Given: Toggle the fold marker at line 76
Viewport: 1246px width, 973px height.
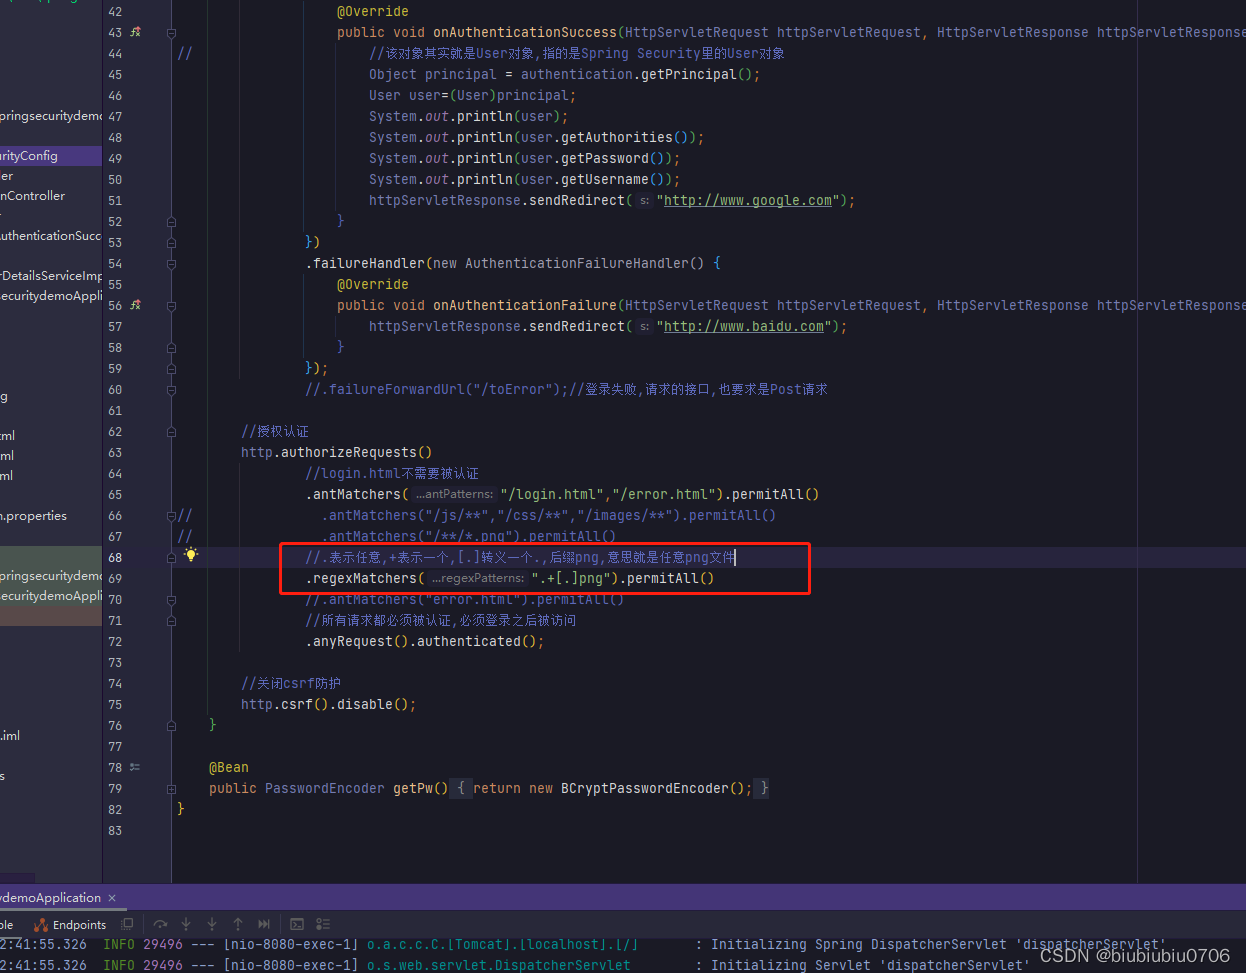Looking at the screenshot, I should 171,725.
